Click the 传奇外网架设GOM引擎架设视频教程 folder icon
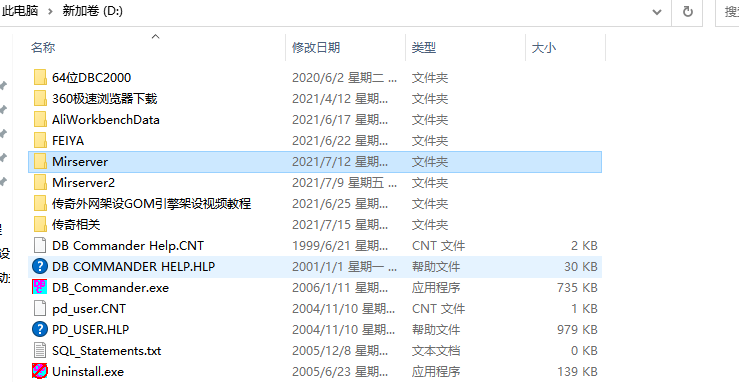 tap(40, 203)
